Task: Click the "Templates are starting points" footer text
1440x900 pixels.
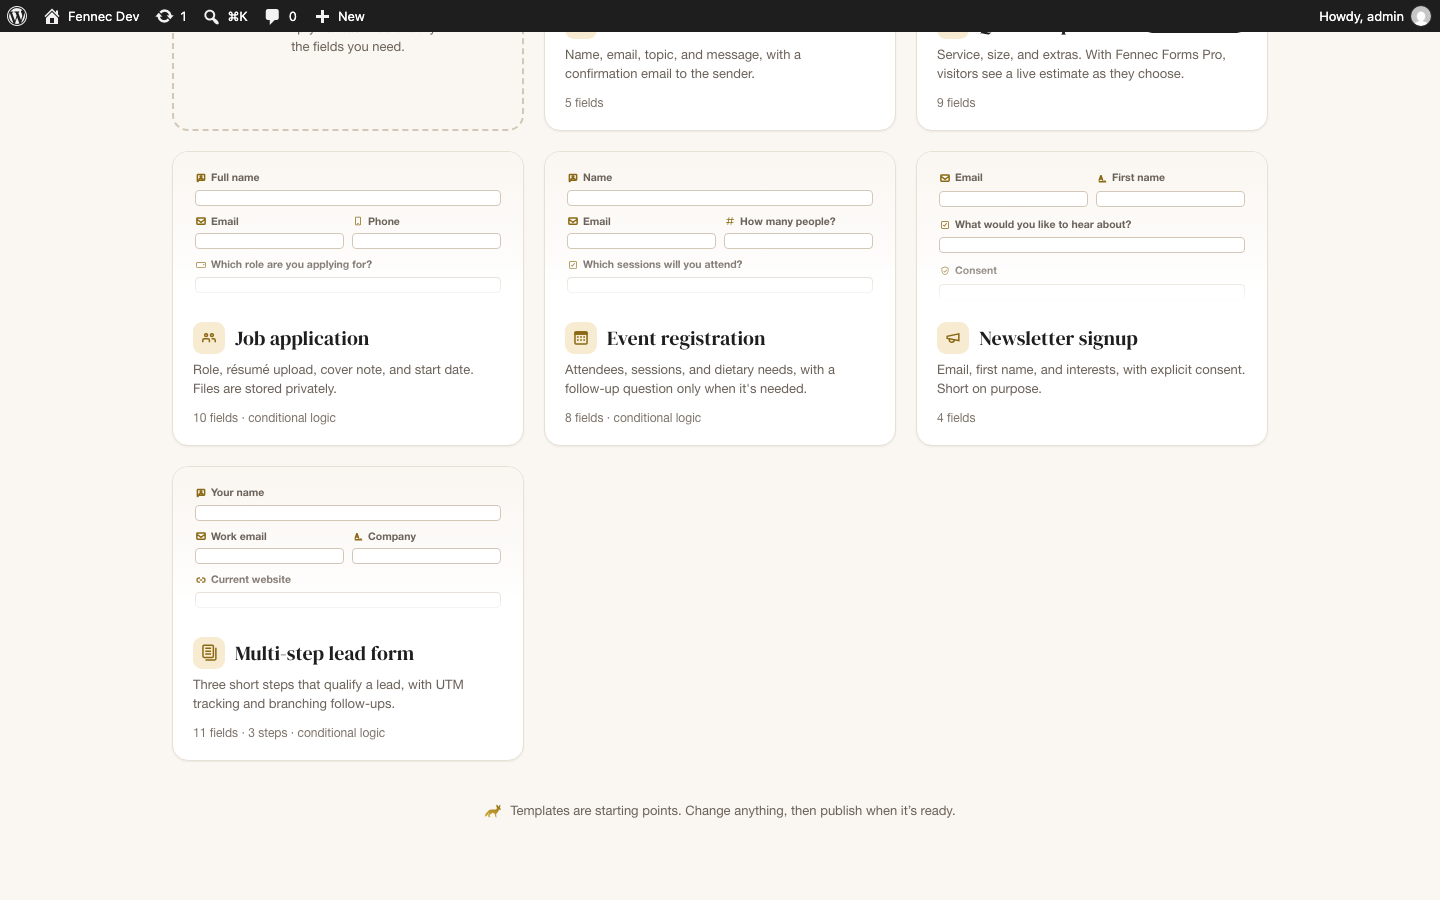Action: [x=733, y=811]
